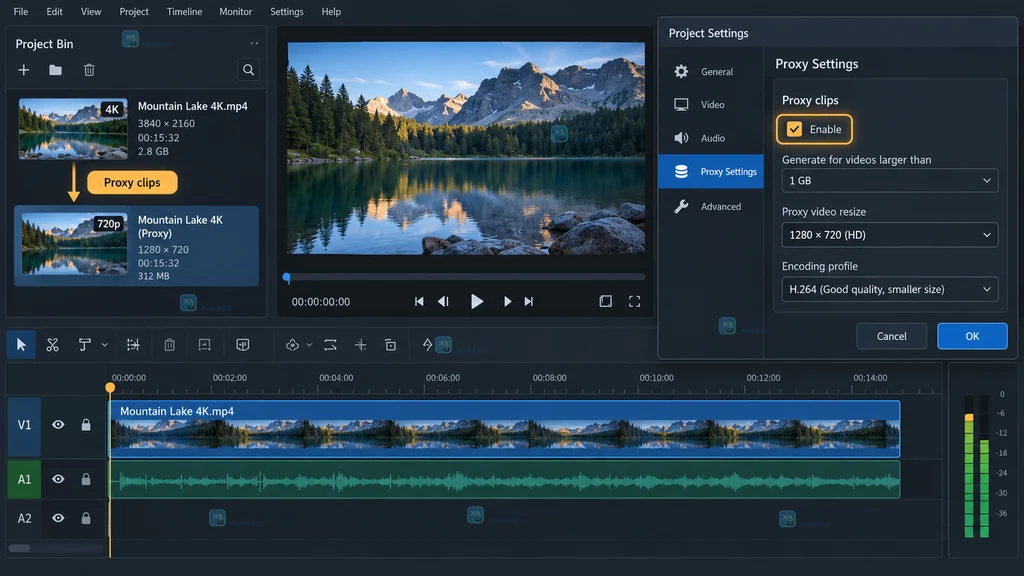Click the add clip plus icon in Project Bin
Viewport: 1024px width, 576px height.
pos(24,70)
